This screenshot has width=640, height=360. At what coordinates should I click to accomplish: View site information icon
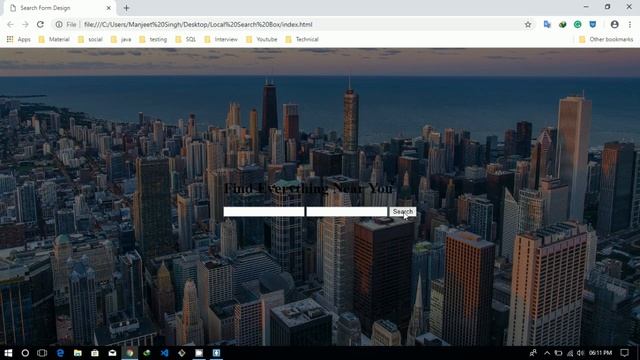click(x=59, y=24)
